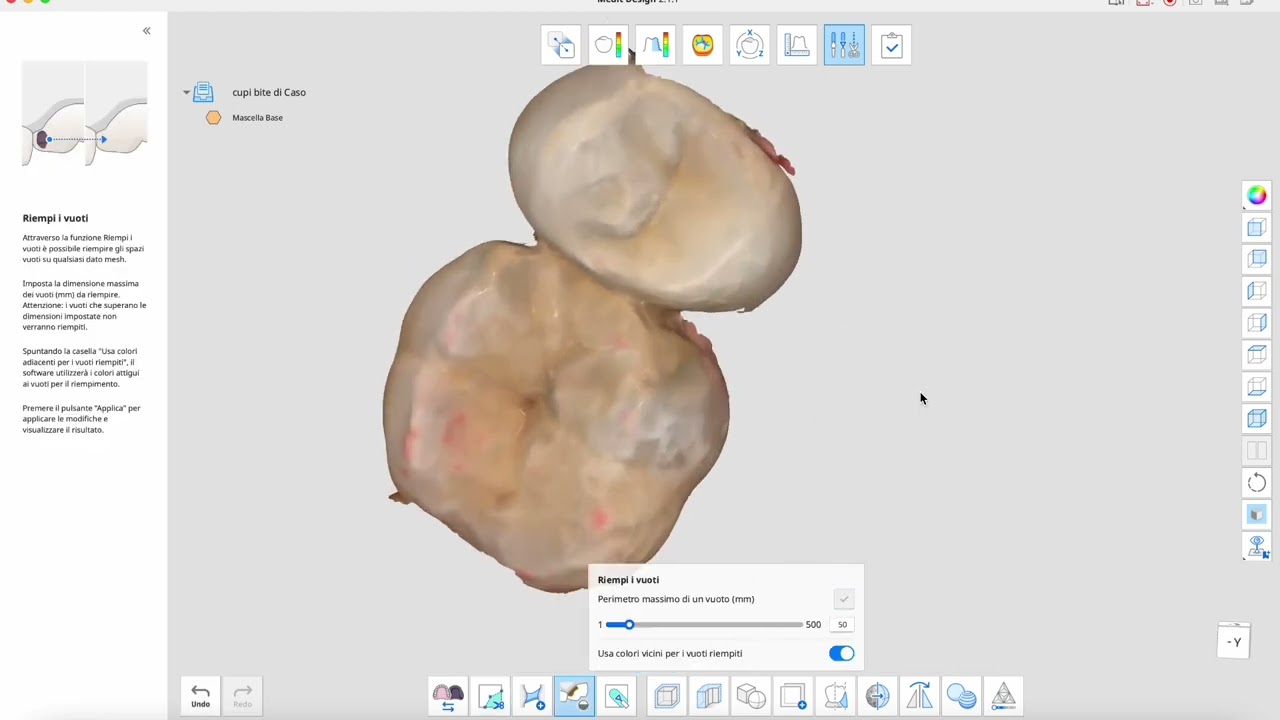Select the third cube view orientation icon
Screen dimensions: 1280x720
(1257, 291)
